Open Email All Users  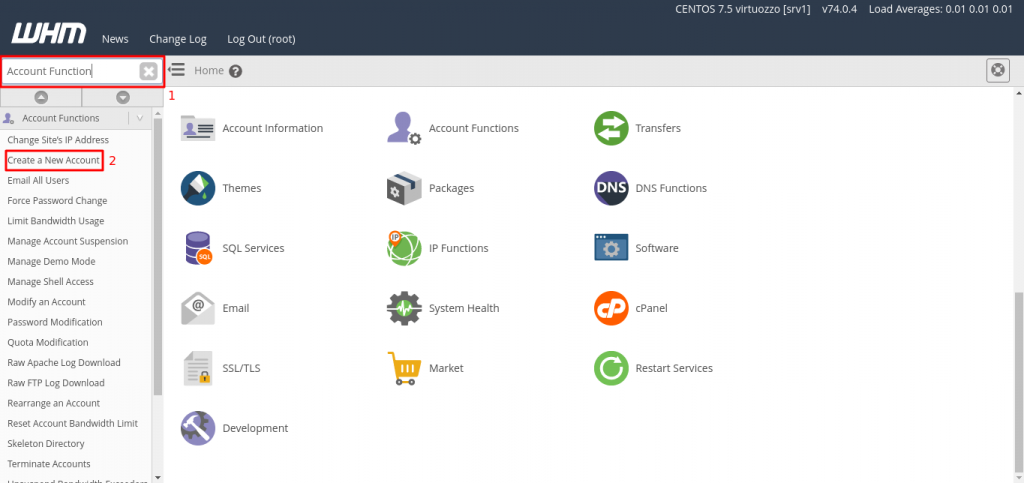tap(38, 180)
